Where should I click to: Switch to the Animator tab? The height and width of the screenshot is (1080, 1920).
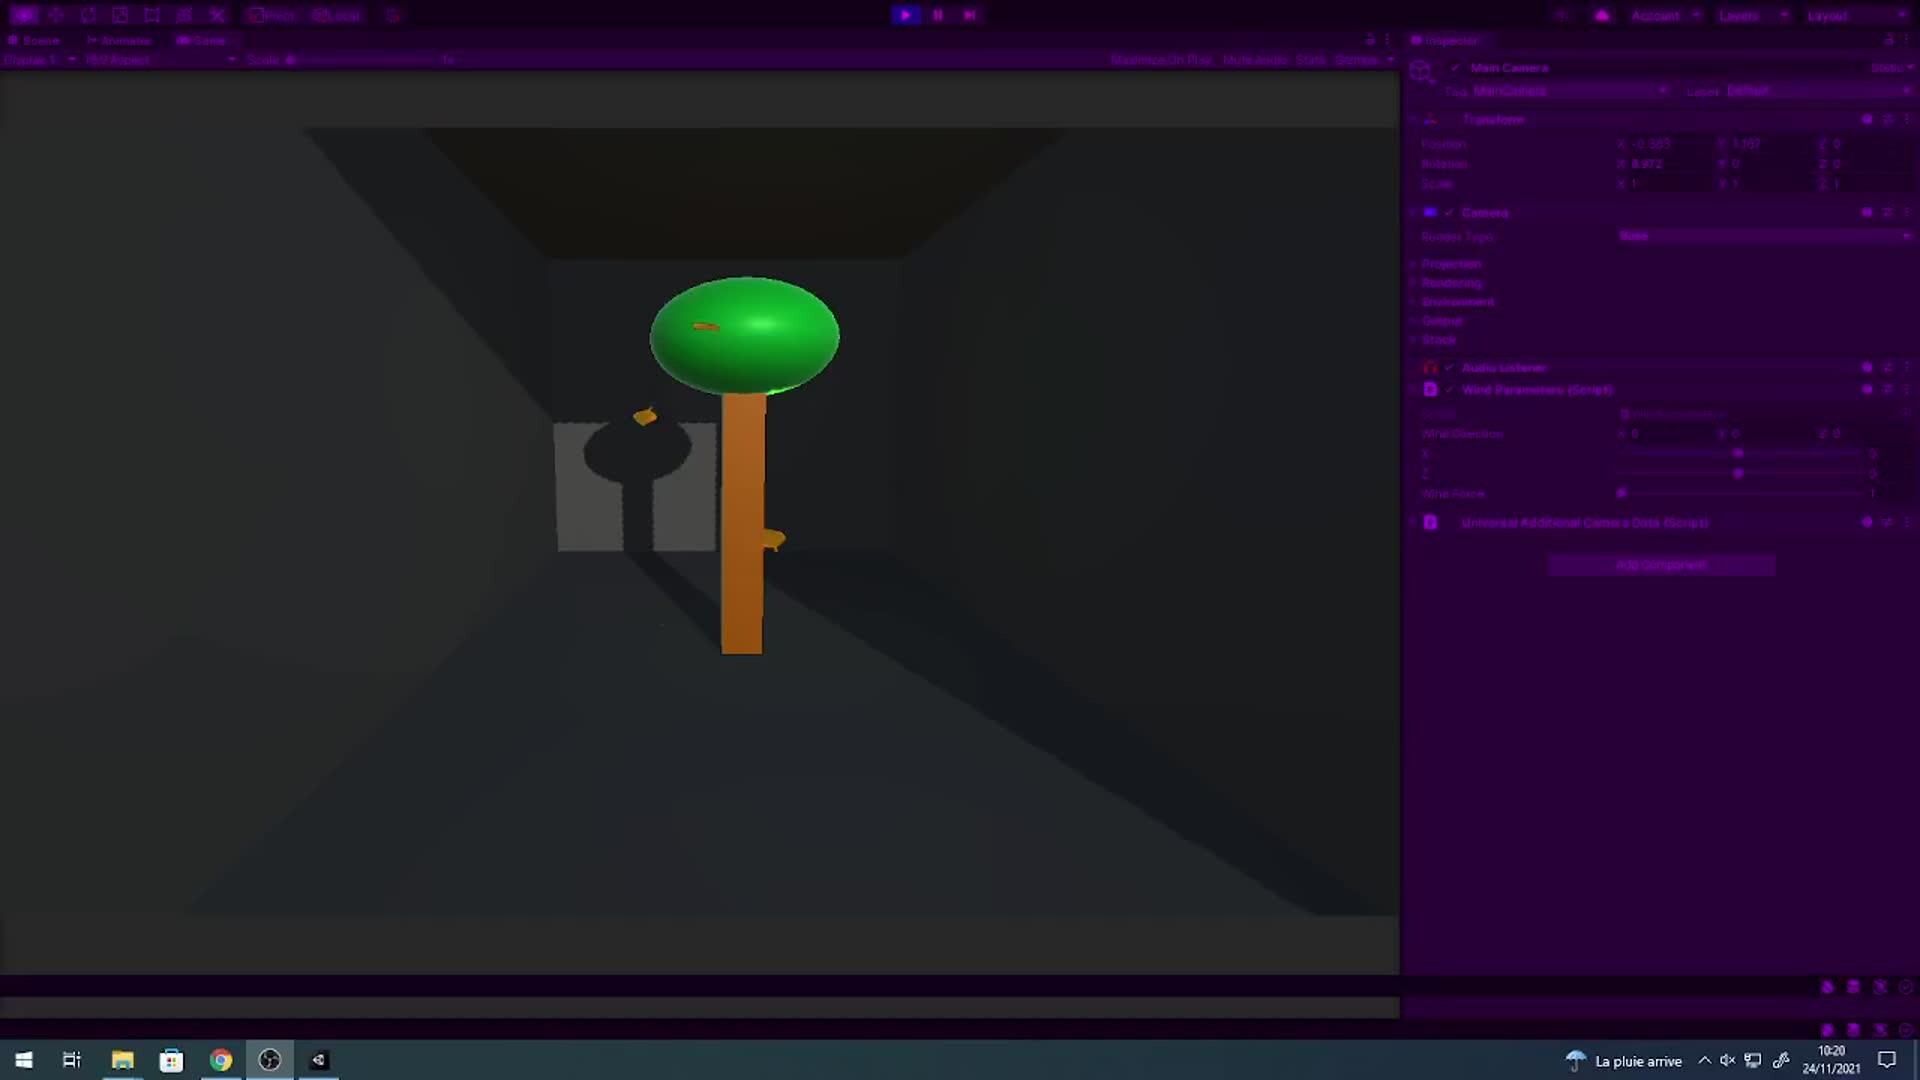[x=120, y=41]
